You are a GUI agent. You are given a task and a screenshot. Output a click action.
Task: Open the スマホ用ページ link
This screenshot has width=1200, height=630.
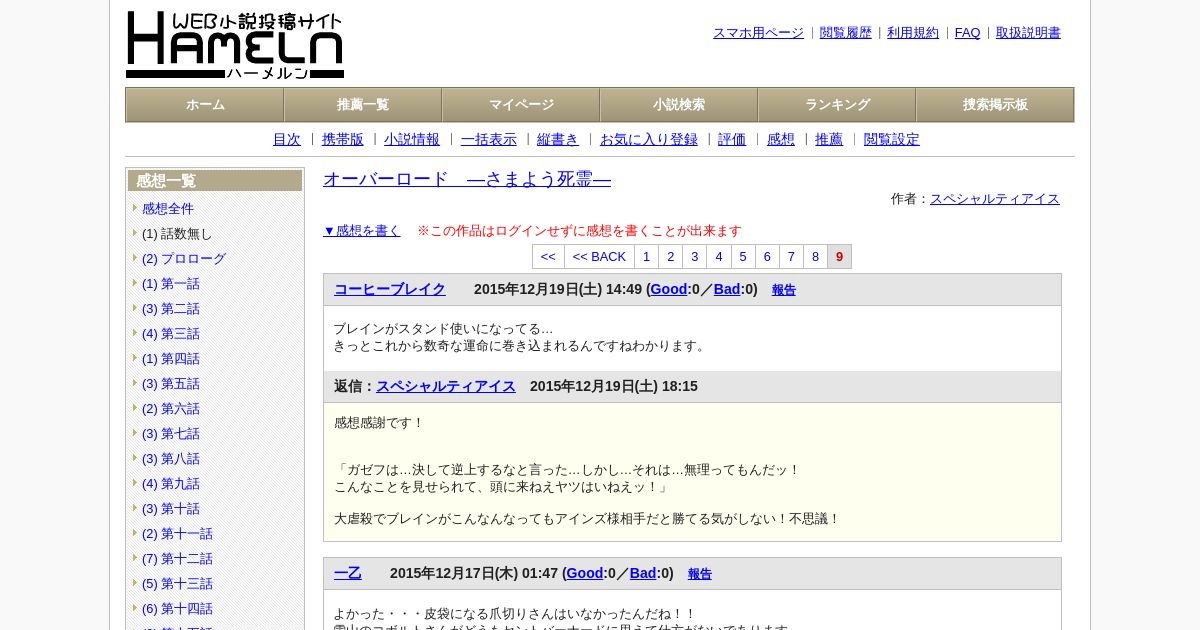tap(758, 33)
